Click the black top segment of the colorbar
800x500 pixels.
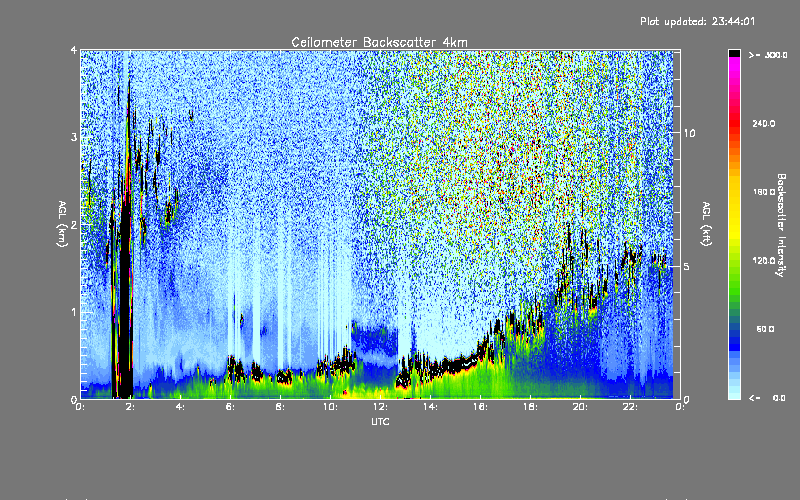(x=734, y=53)
